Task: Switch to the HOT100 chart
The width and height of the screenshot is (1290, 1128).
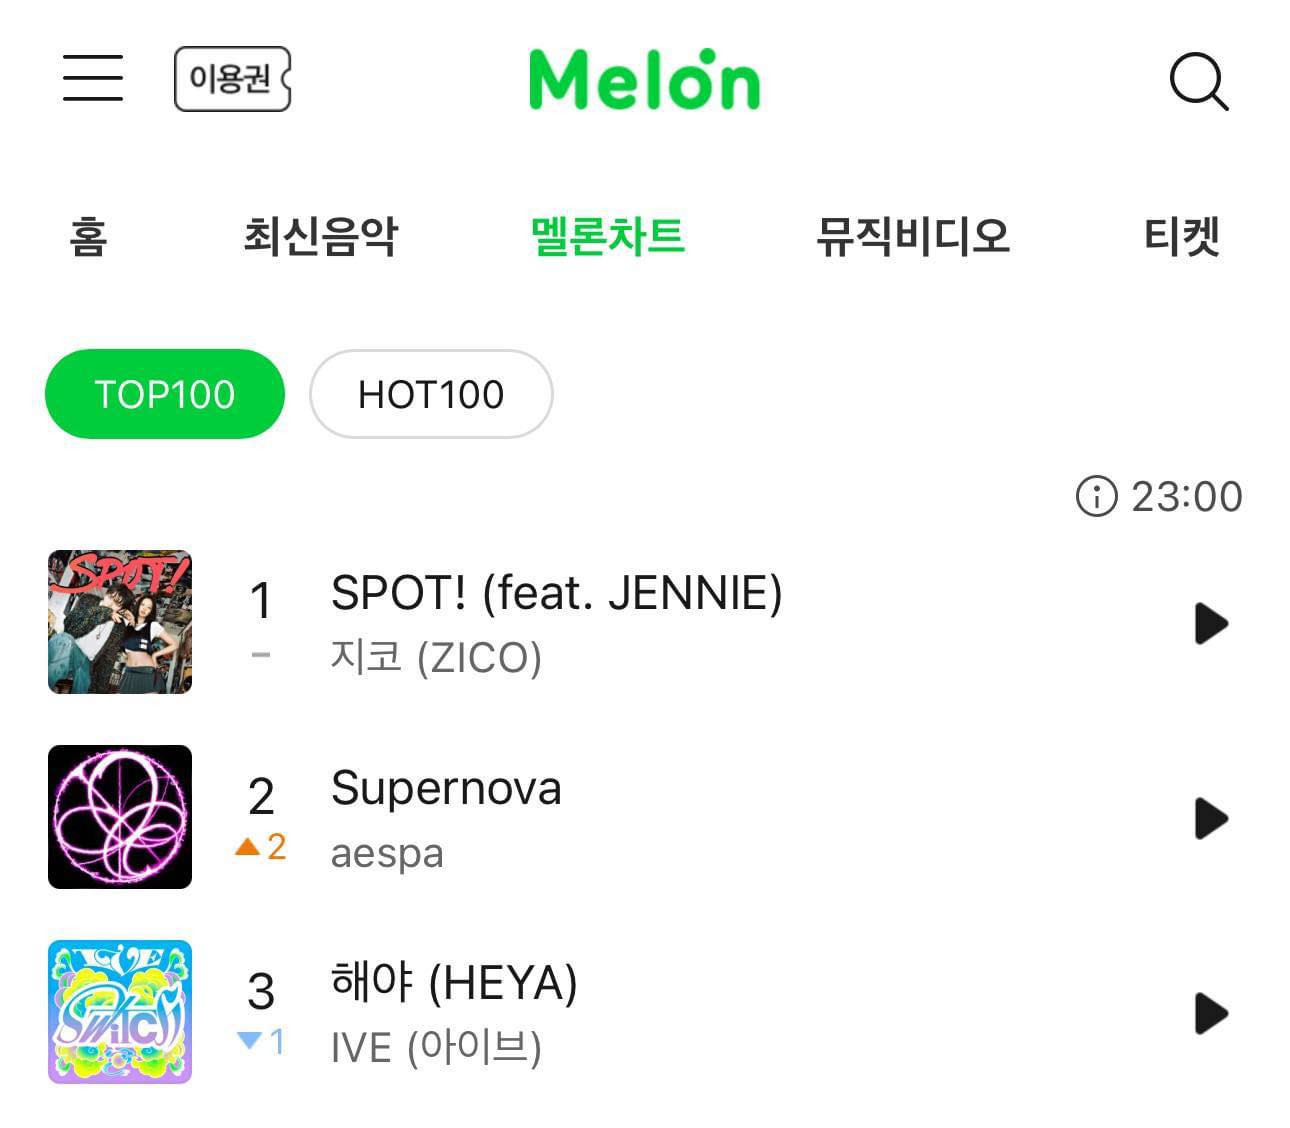Action: [431, 394]
